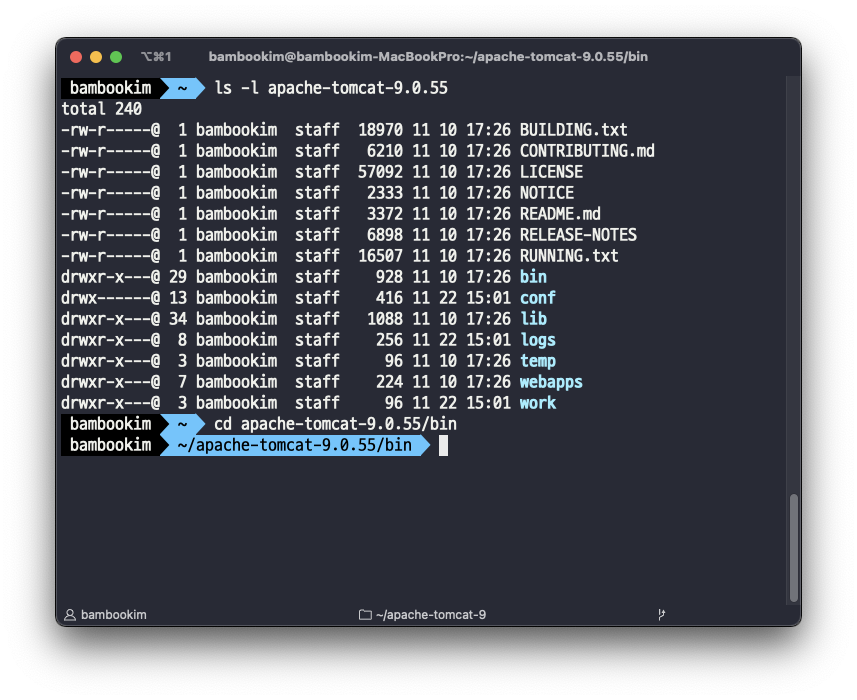
Task: Click the terminal cursor block at the prompt
Action: tap(443, 445)
